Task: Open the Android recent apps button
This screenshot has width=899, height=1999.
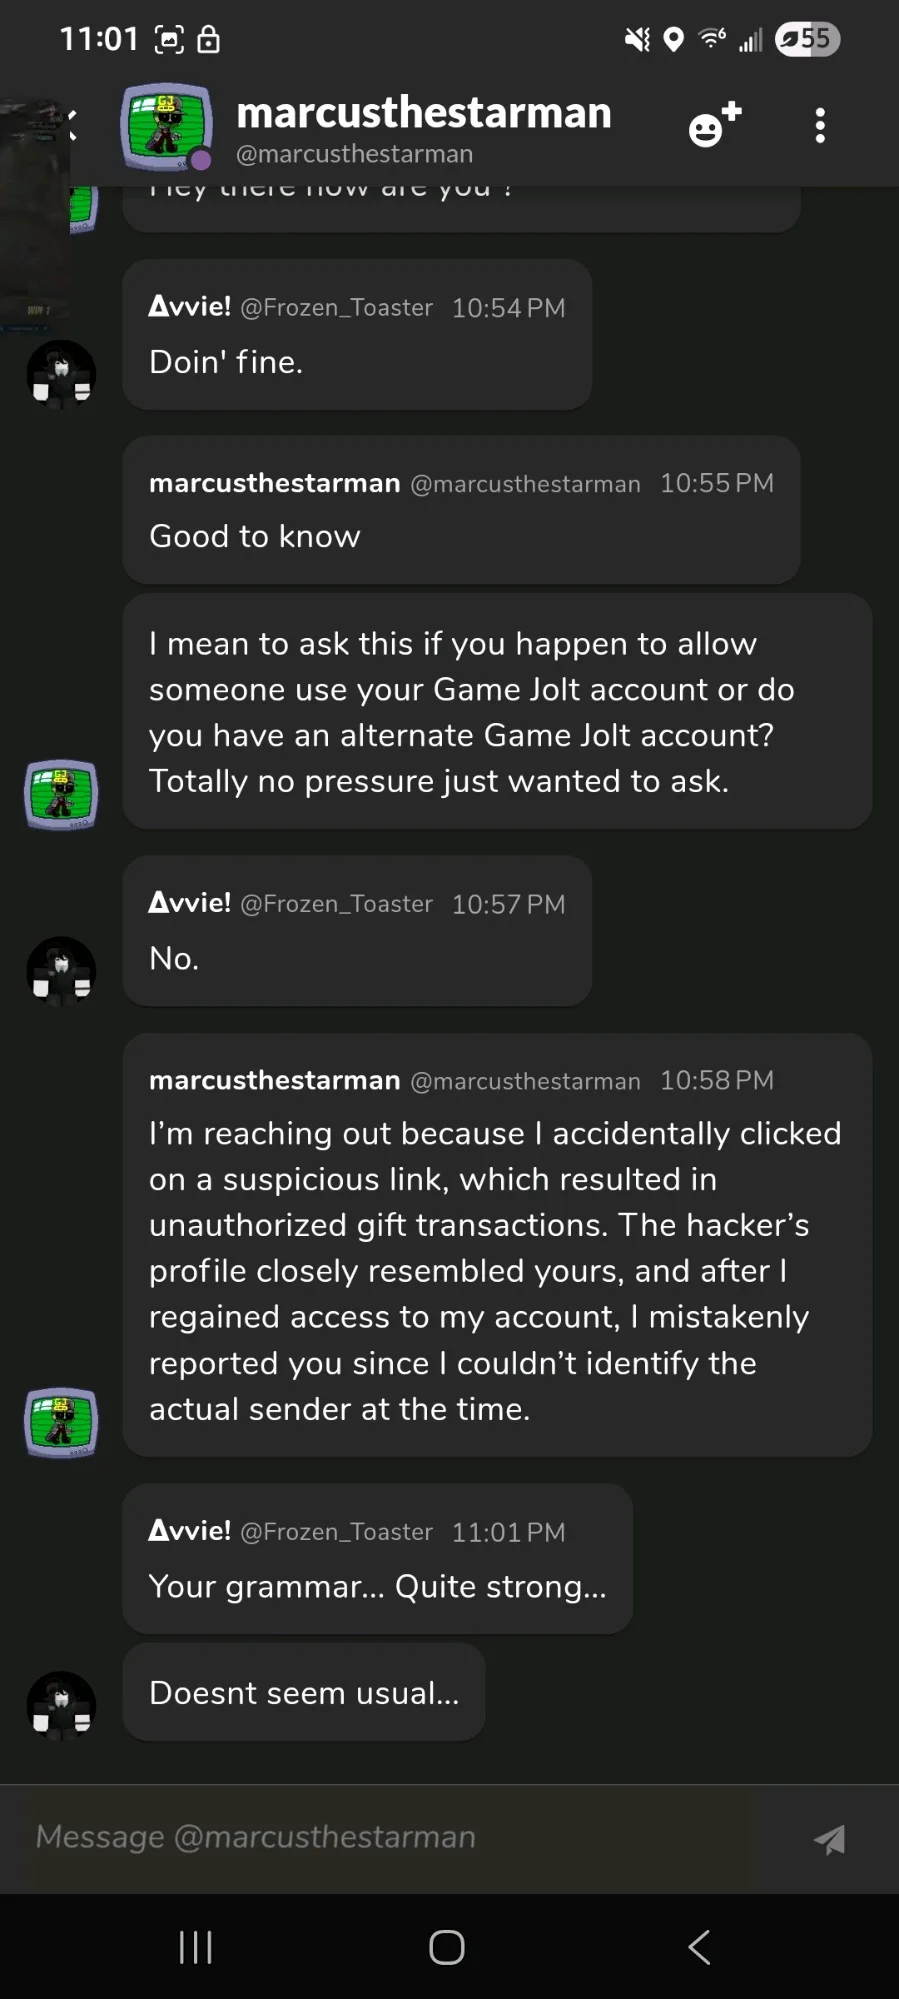Action: 195,1947
